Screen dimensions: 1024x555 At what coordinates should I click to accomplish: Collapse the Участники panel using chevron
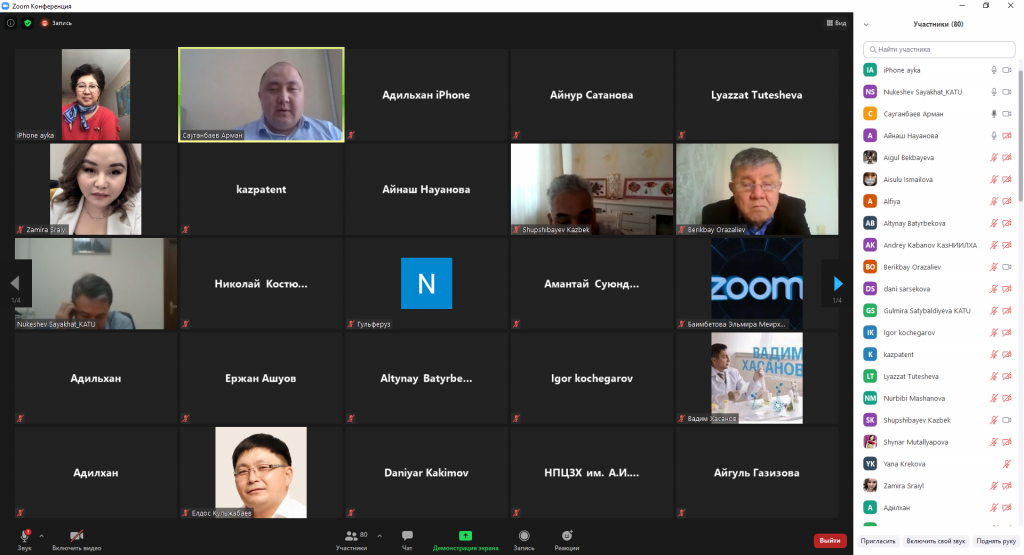click(866, 24)
